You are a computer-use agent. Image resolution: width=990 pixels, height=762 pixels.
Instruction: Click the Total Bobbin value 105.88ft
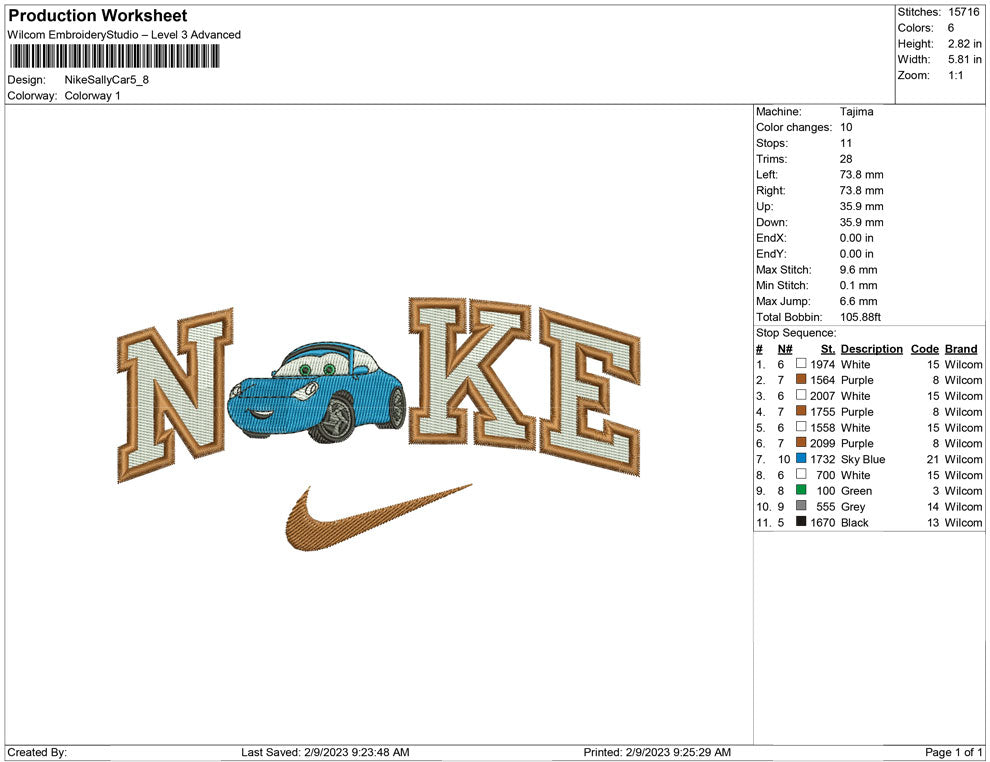pyautogui.click(x=860, y=317)
